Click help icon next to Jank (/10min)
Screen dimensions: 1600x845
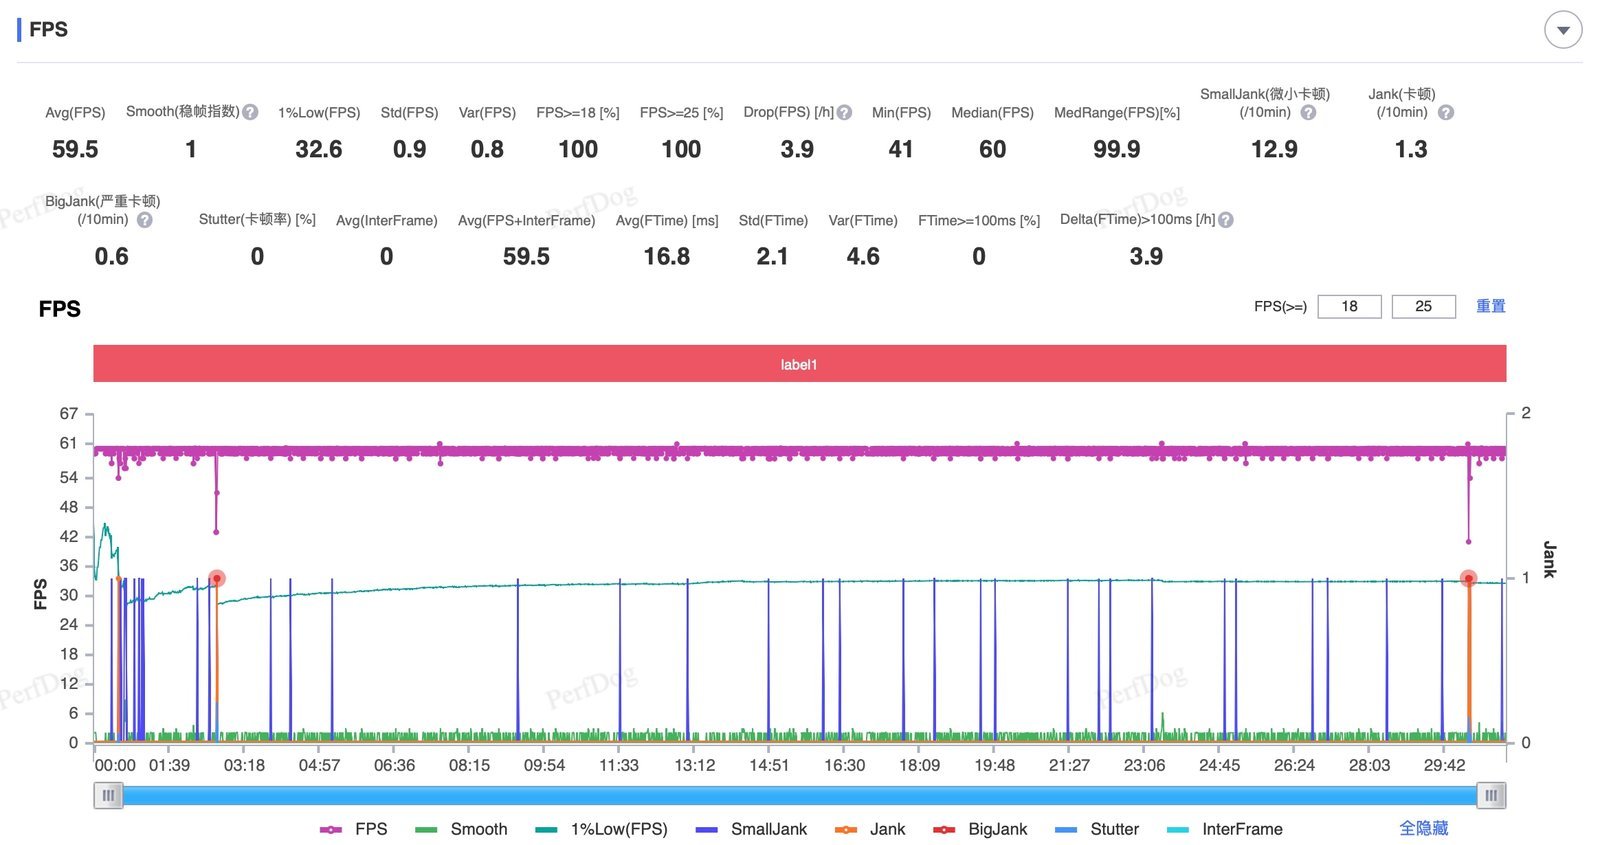click(1445, 113)
